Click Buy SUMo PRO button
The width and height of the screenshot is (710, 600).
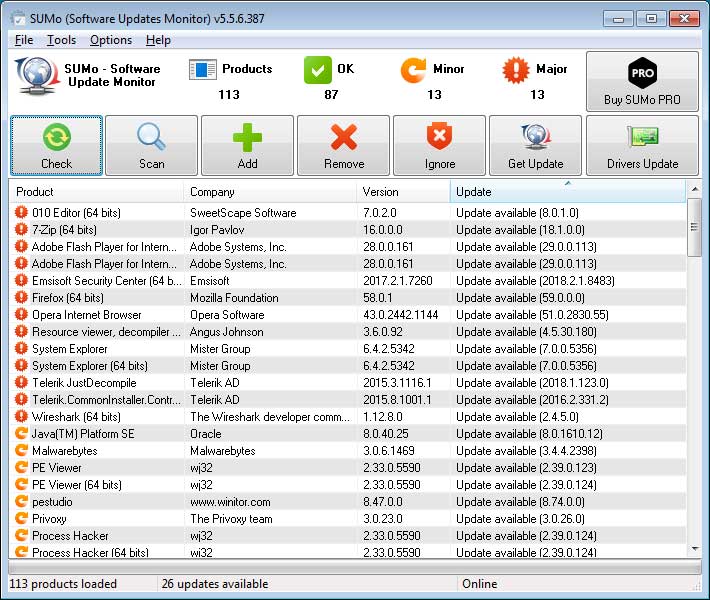point(643,81)
